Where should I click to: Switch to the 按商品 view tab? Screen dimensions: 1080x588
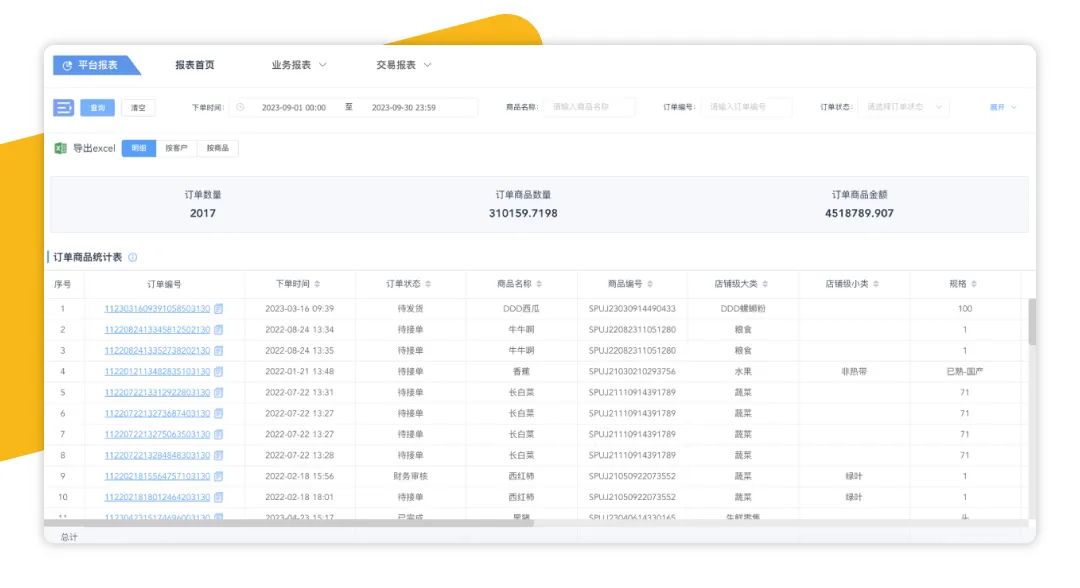(x=218, y=148)
